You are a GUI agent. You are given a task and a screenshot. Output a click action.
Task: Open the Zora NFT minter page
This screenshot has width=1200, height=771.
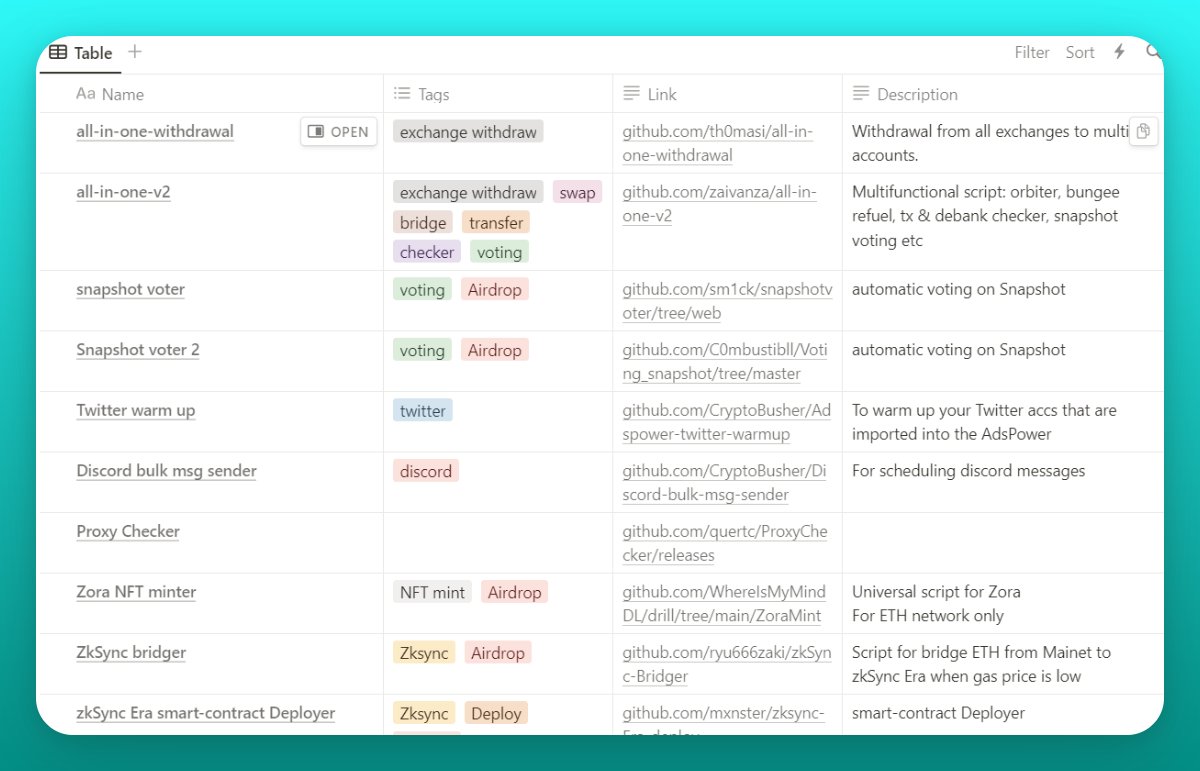[136, 592]
